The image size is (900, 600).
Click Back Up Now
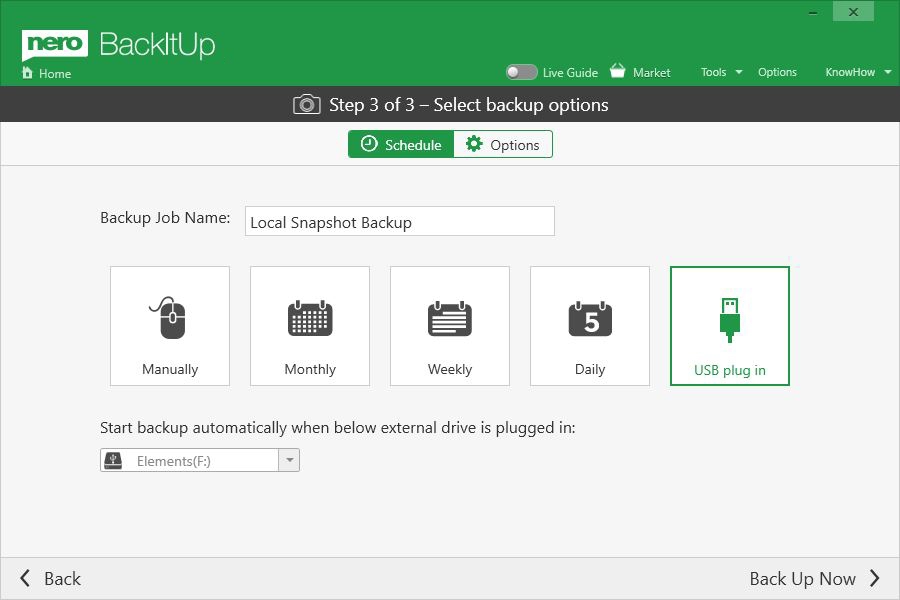(814, 578)
